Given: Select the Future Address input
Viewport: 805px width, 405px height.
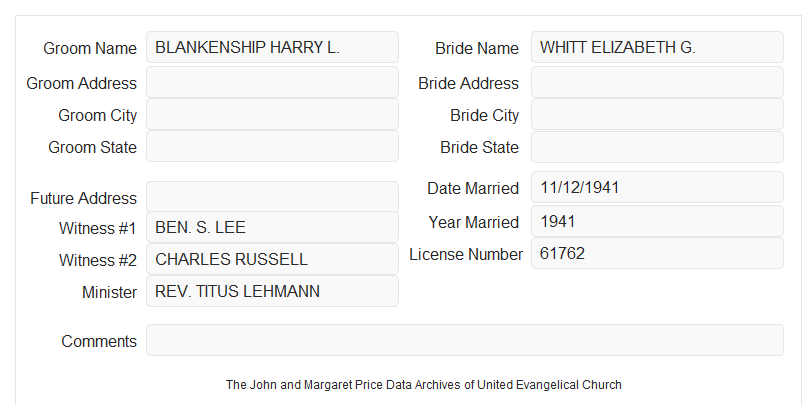Looking at the screenshot, I should (x=272, y=197).
